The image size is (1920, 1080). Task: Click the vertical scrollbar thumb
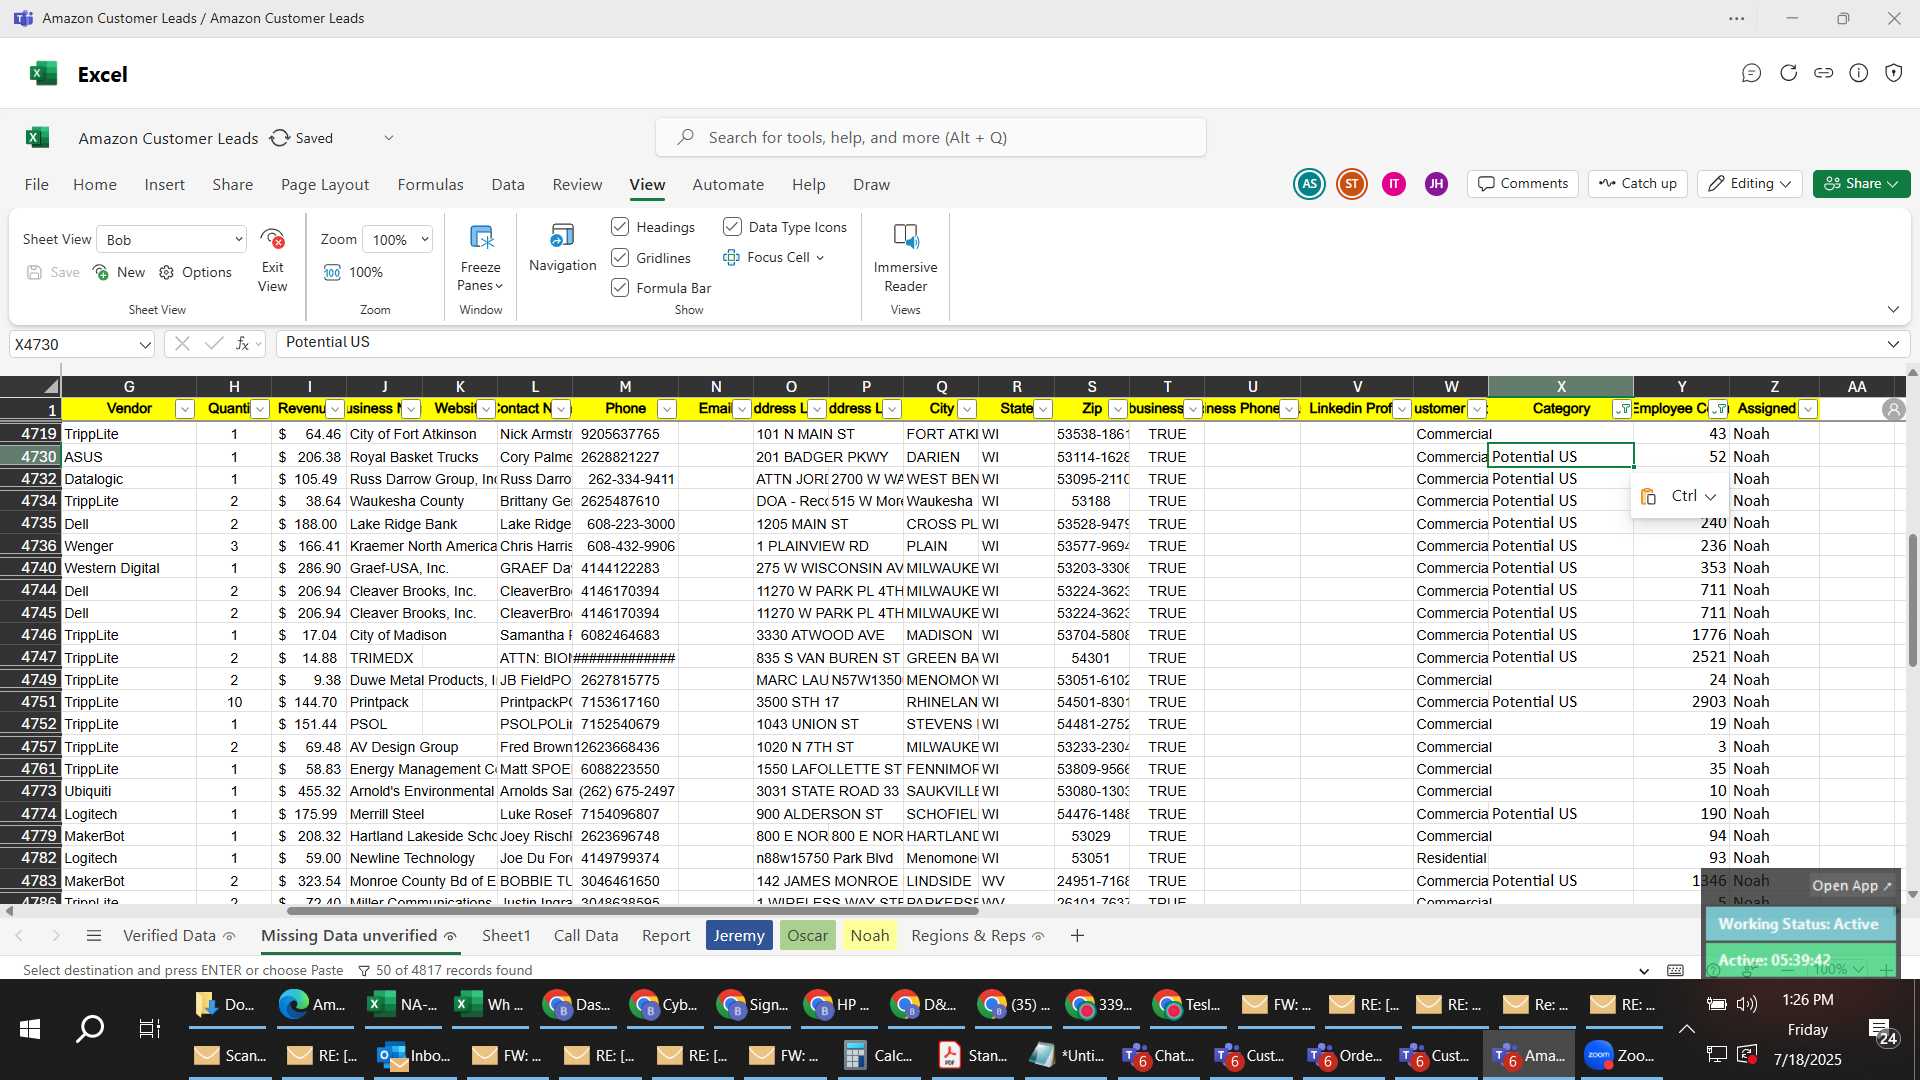tap(1912, 600)
